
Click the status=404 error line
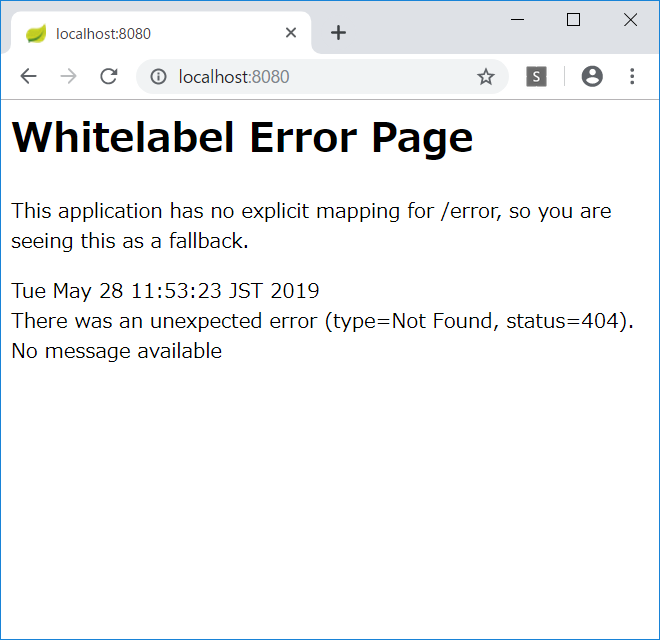pyautogui.click(x=322, y=321)
